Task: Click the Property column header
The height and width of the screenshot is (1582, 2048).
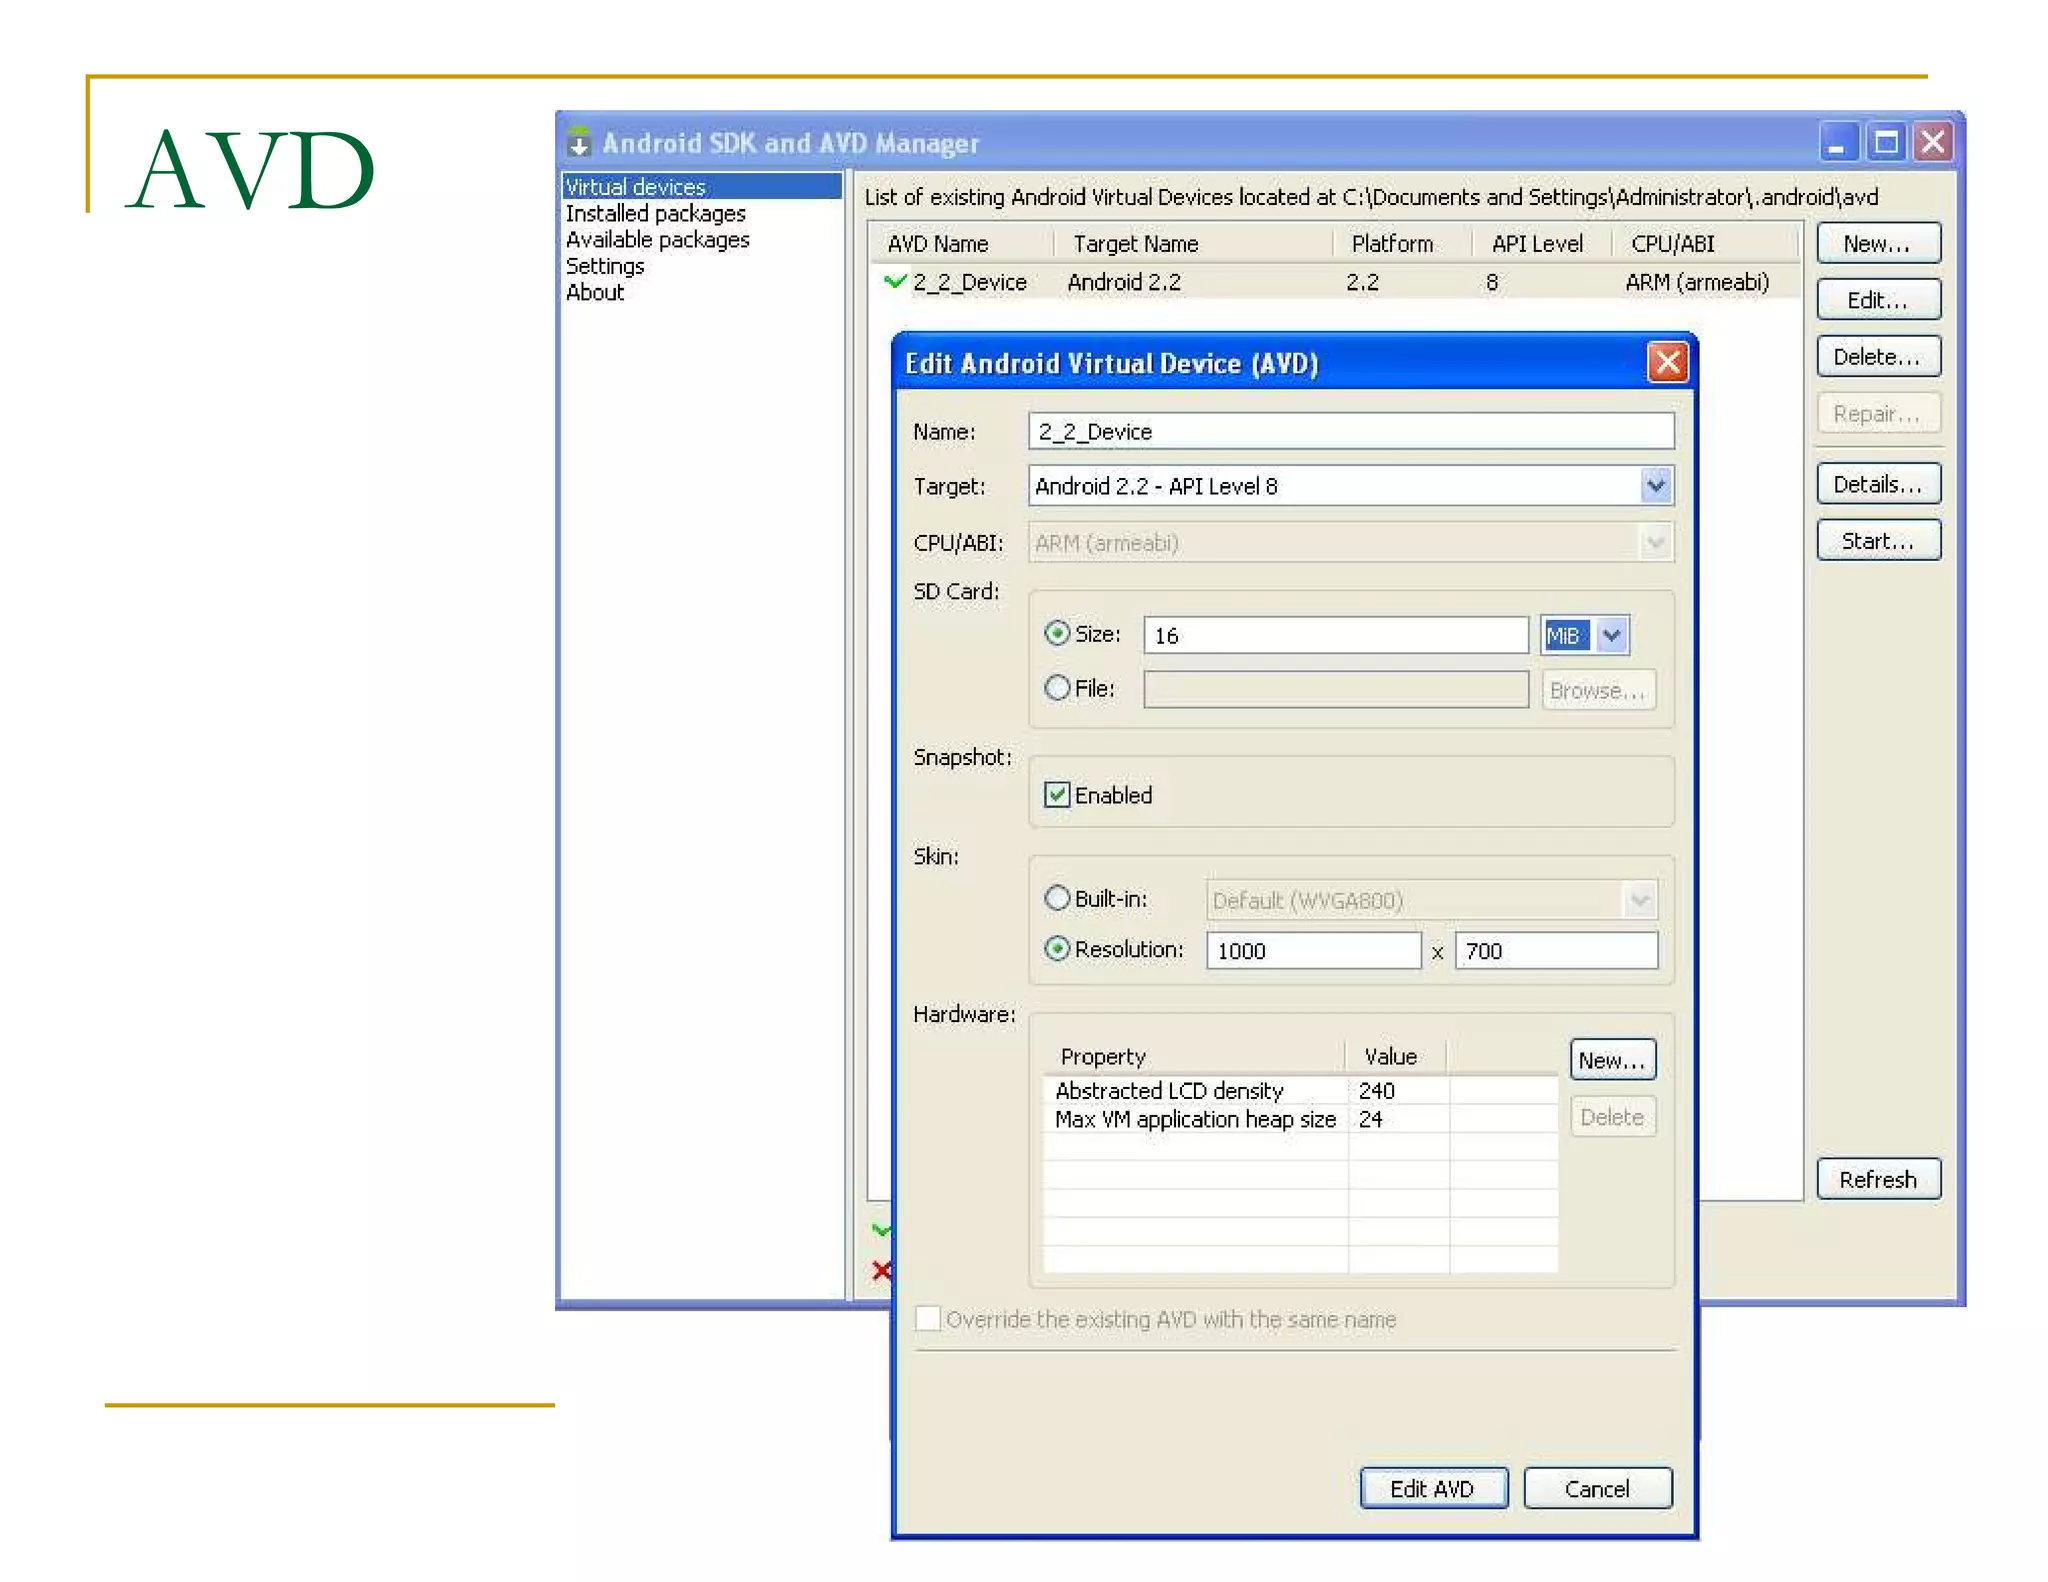Action: (1195, 1056)
